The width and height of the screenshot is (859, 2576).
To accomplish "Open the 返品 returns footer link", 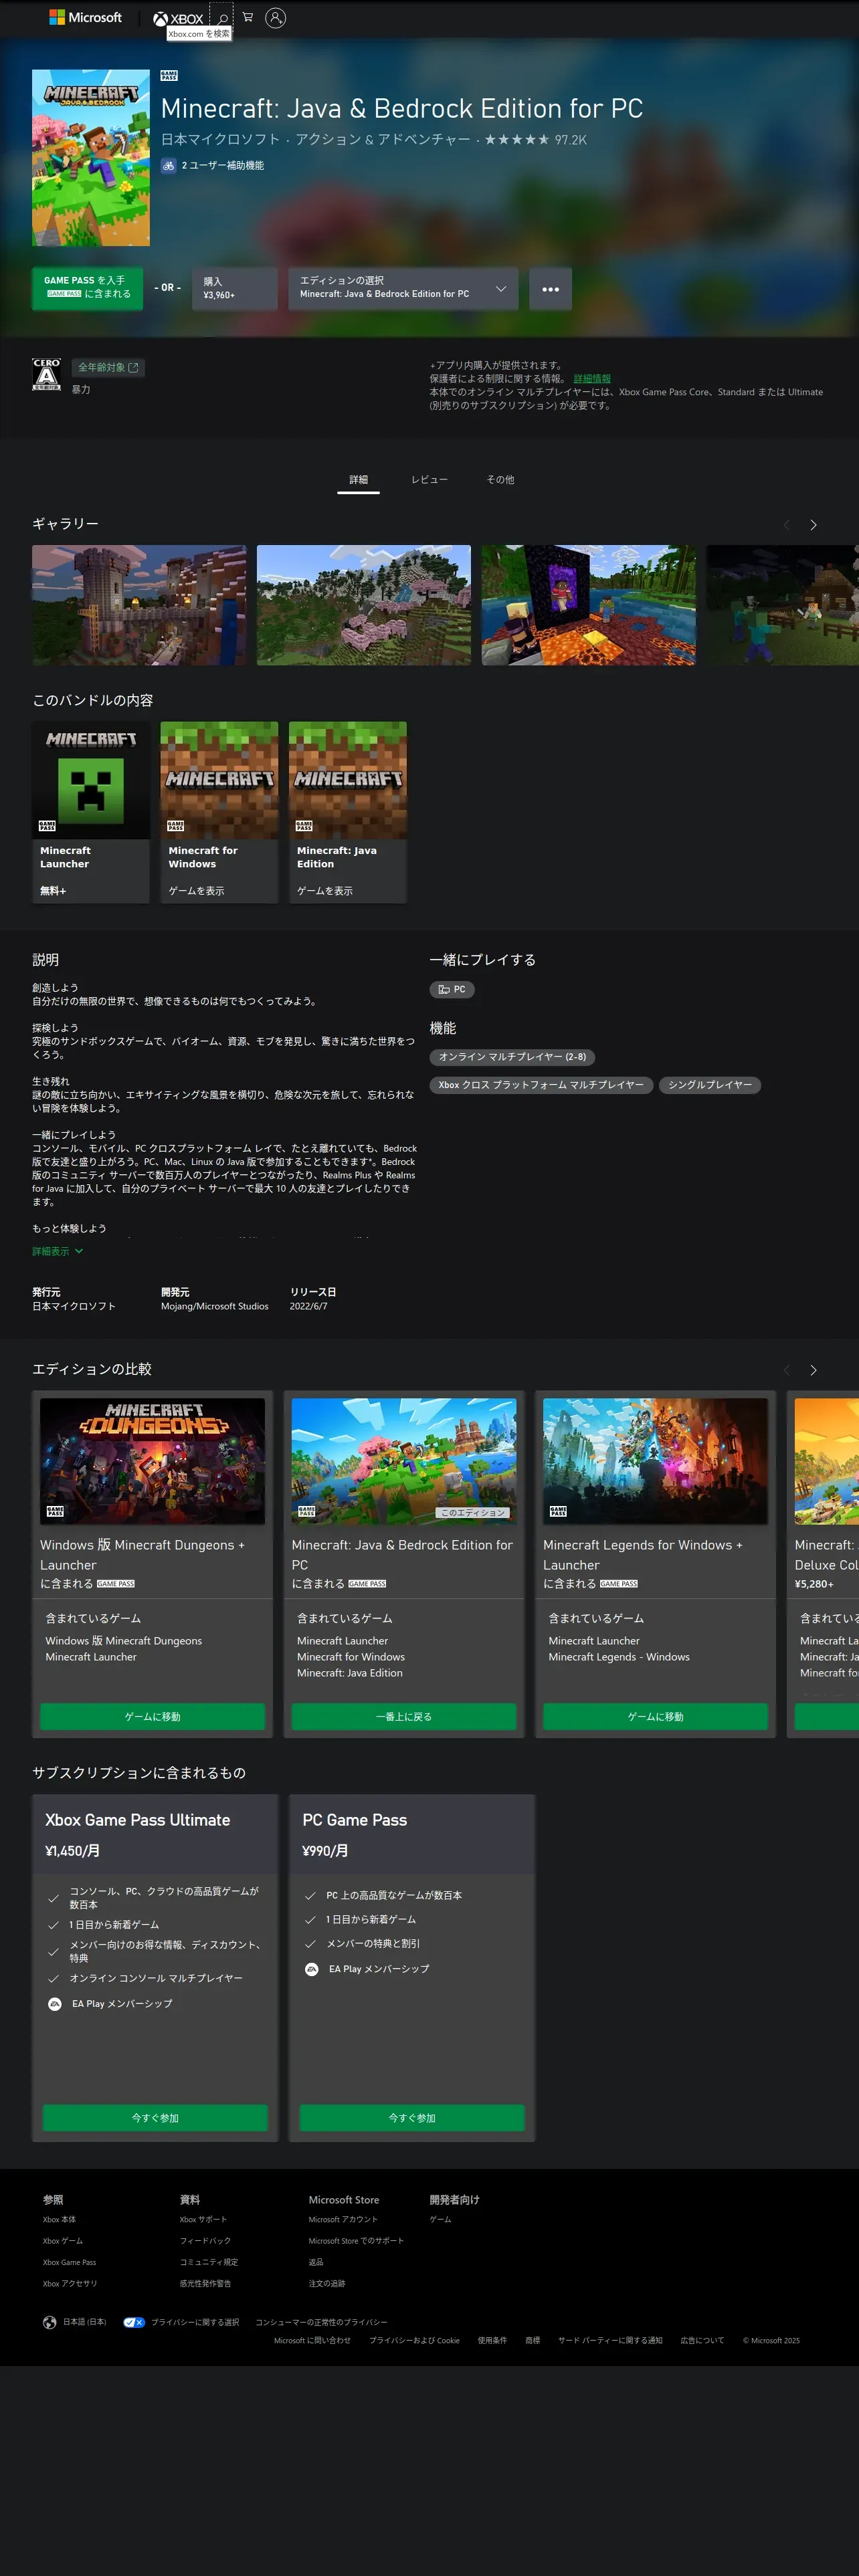I will point(316,2262).
